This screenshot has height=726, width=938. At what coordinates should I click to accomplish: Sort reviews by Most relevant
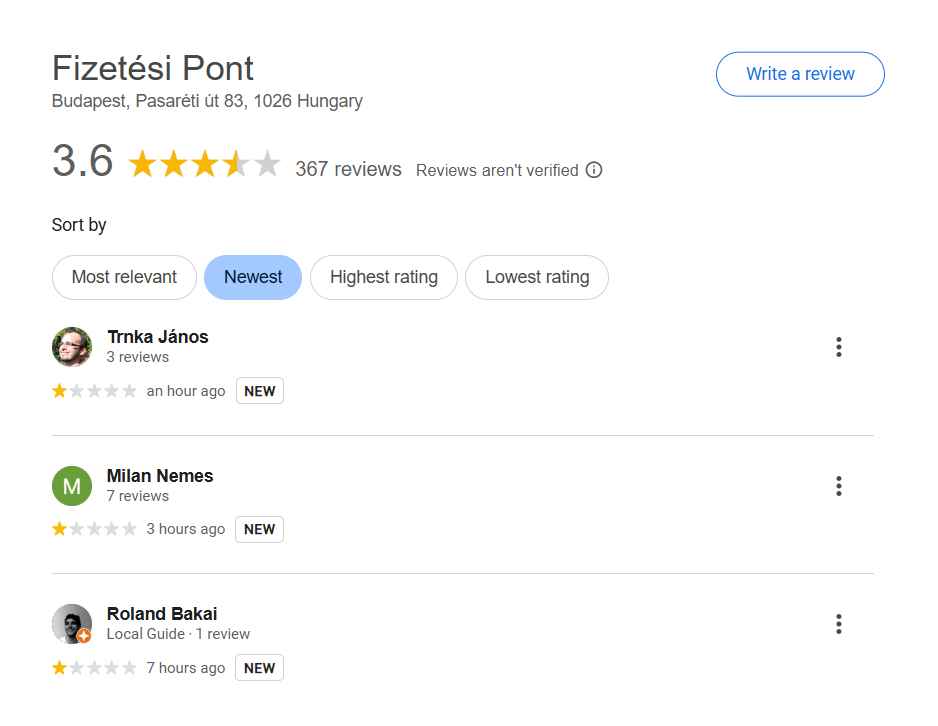(124, 277)
